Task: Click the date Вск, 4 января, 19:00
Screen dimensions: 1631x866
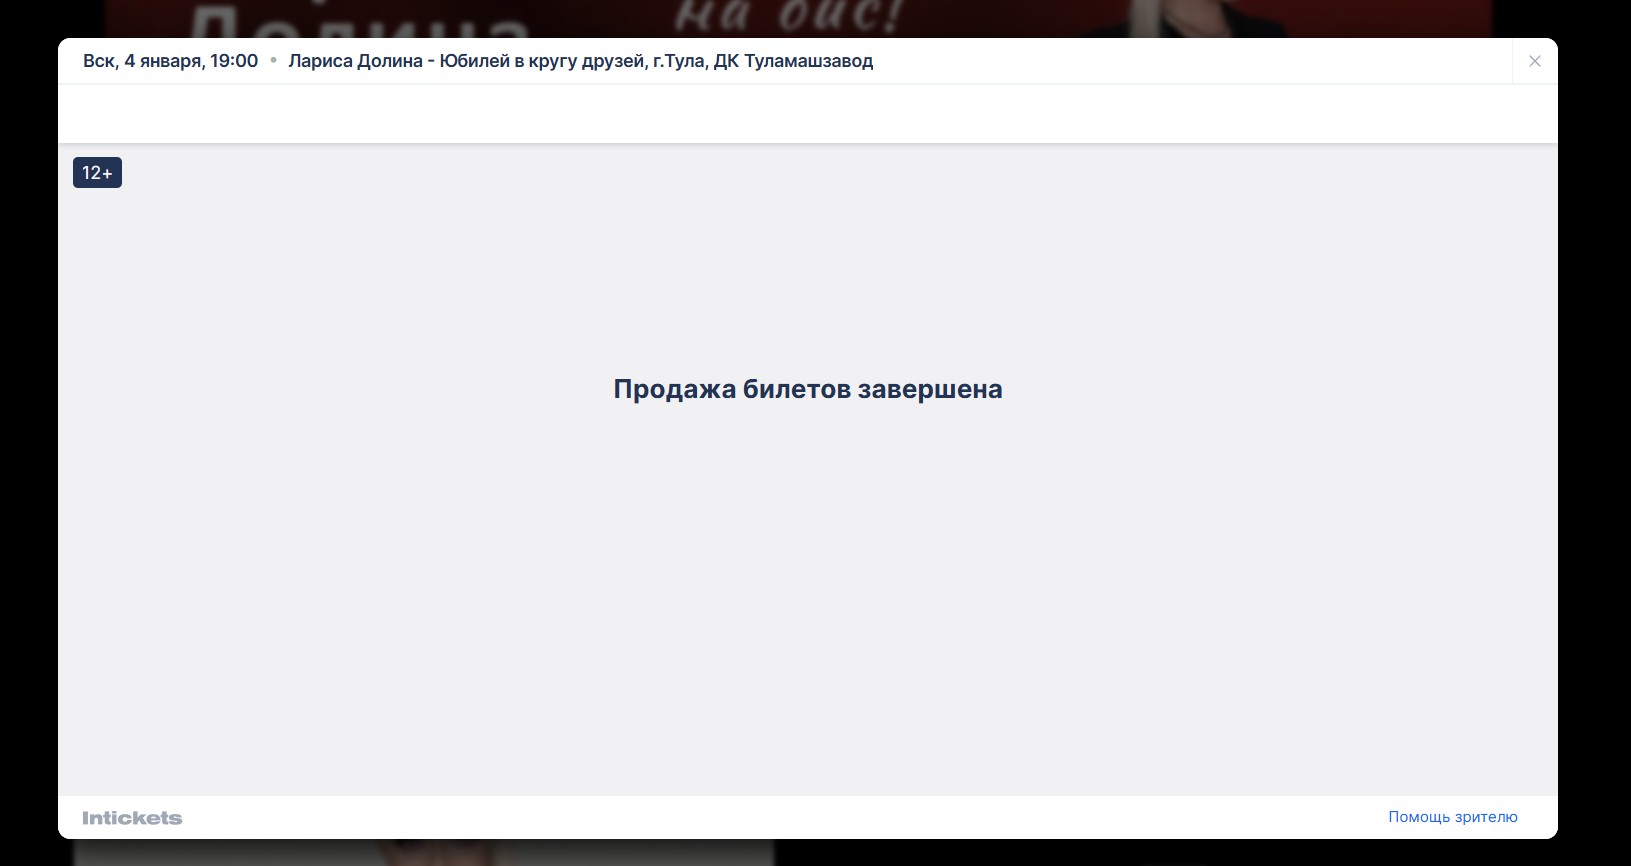Action: click(x=170, y=61)
